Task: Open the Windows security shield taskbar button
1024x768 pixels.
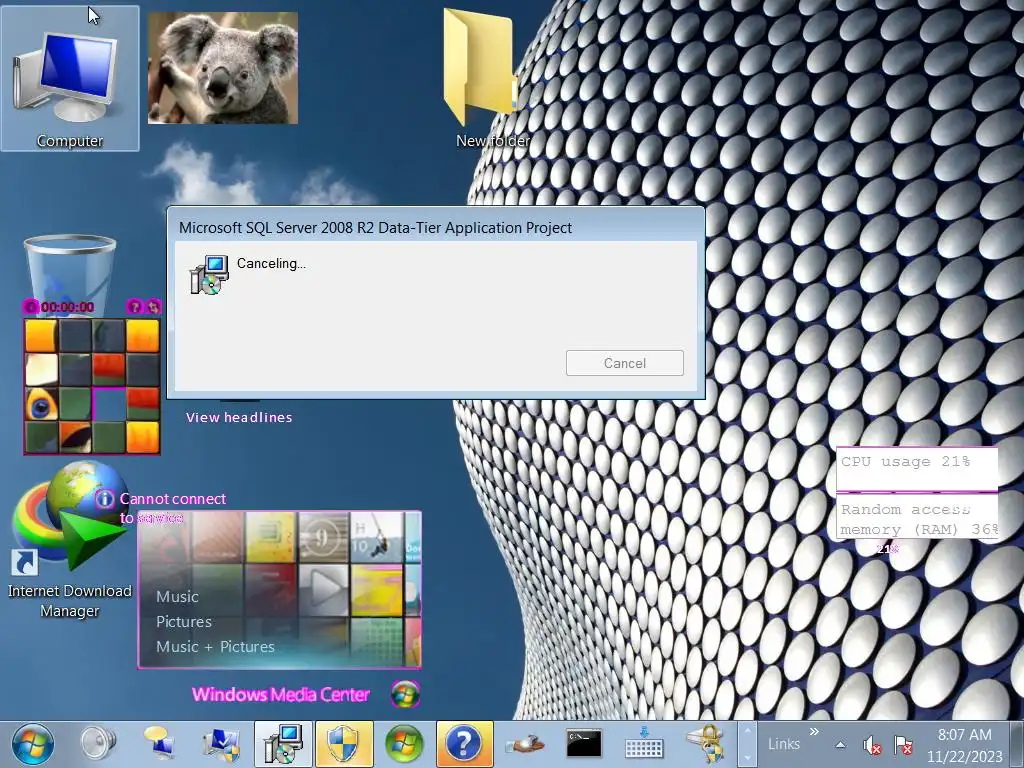Action: [344, 744]
